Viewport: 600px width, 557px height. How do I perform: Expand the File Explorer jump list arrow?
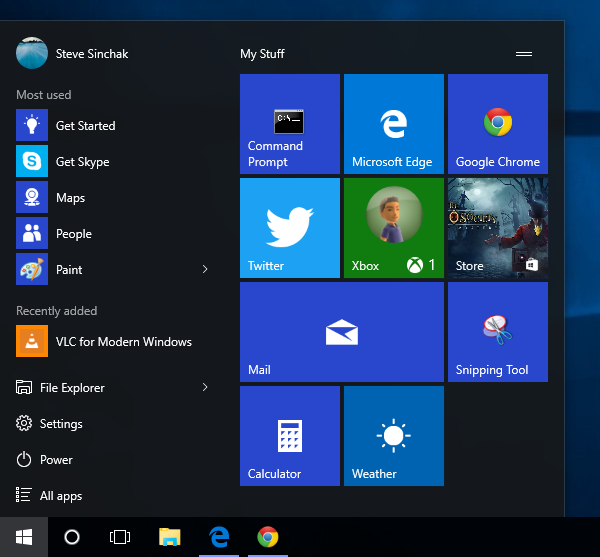point(205,388)
